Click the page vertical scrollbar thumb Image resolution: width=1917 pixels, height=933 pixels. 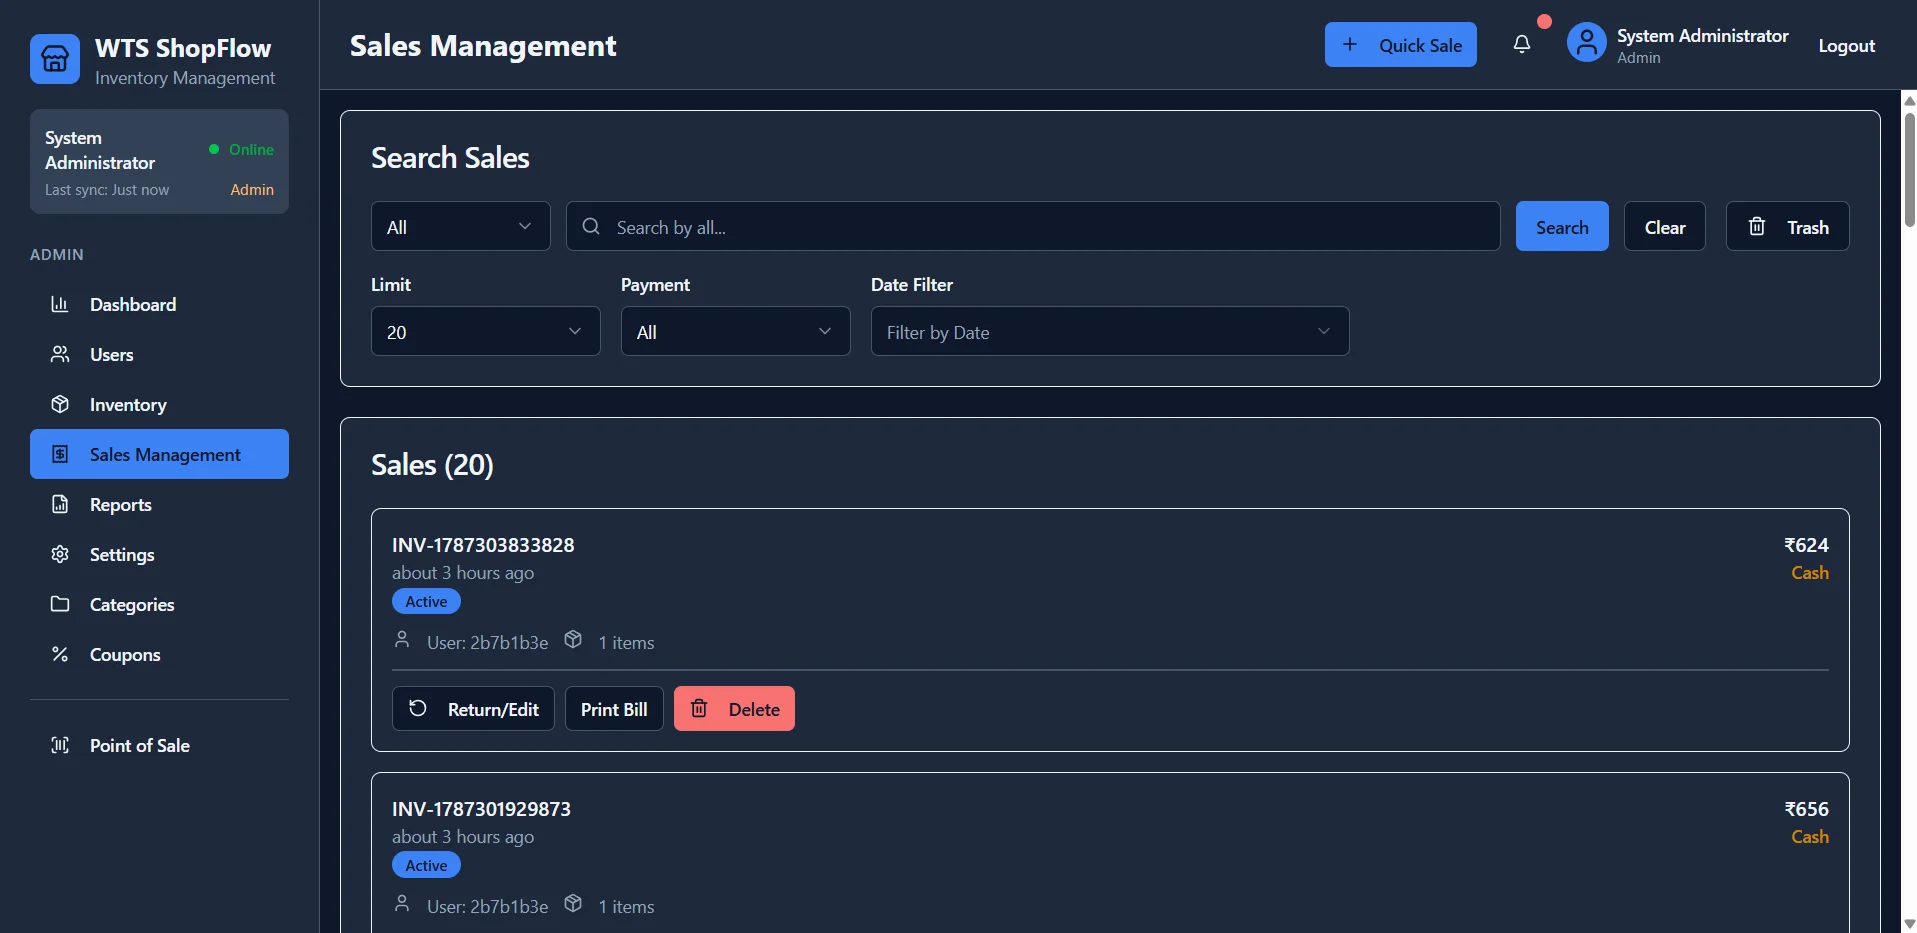(1908, 170)
